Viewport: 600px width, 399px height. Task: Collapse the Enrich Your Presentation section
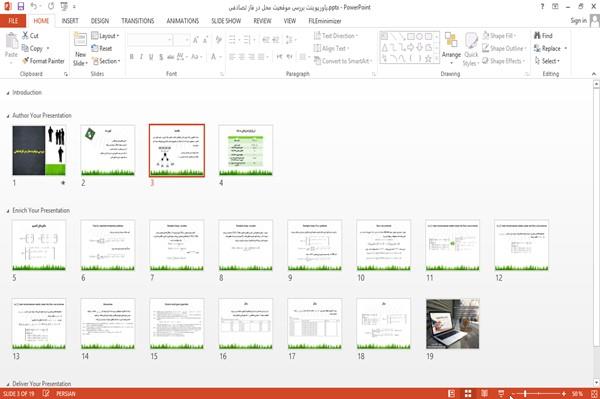(8, 211)
